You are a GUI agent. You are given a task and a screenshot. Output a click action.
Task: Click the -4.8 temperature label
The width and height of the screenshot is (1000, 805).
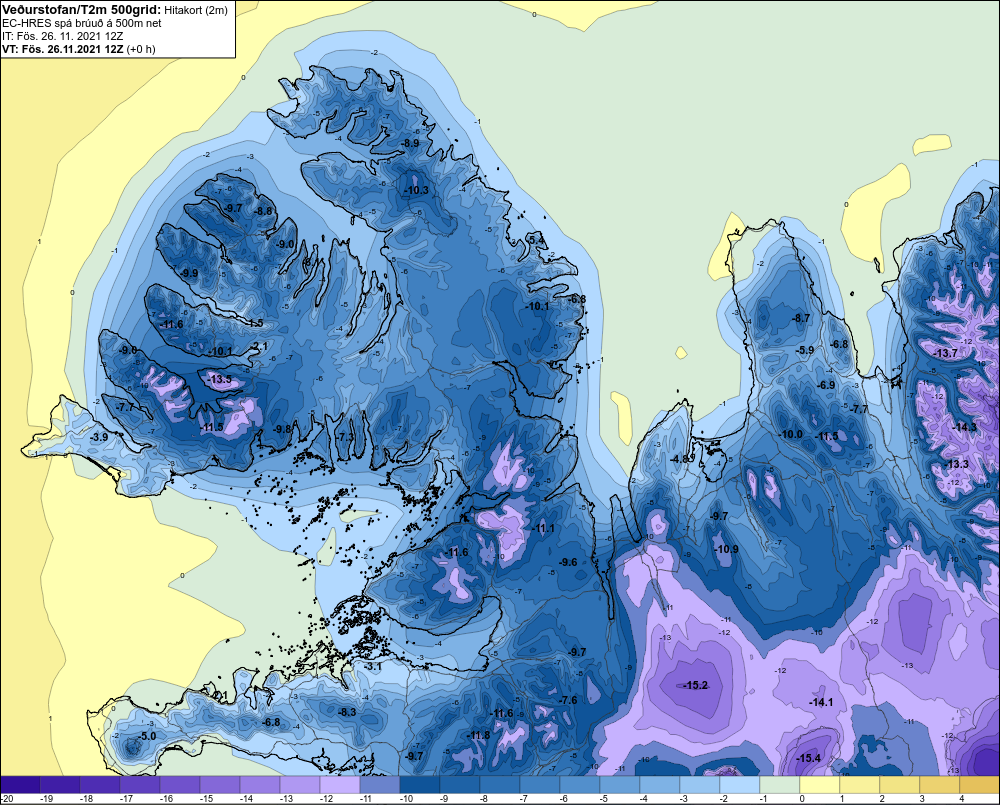680,459
